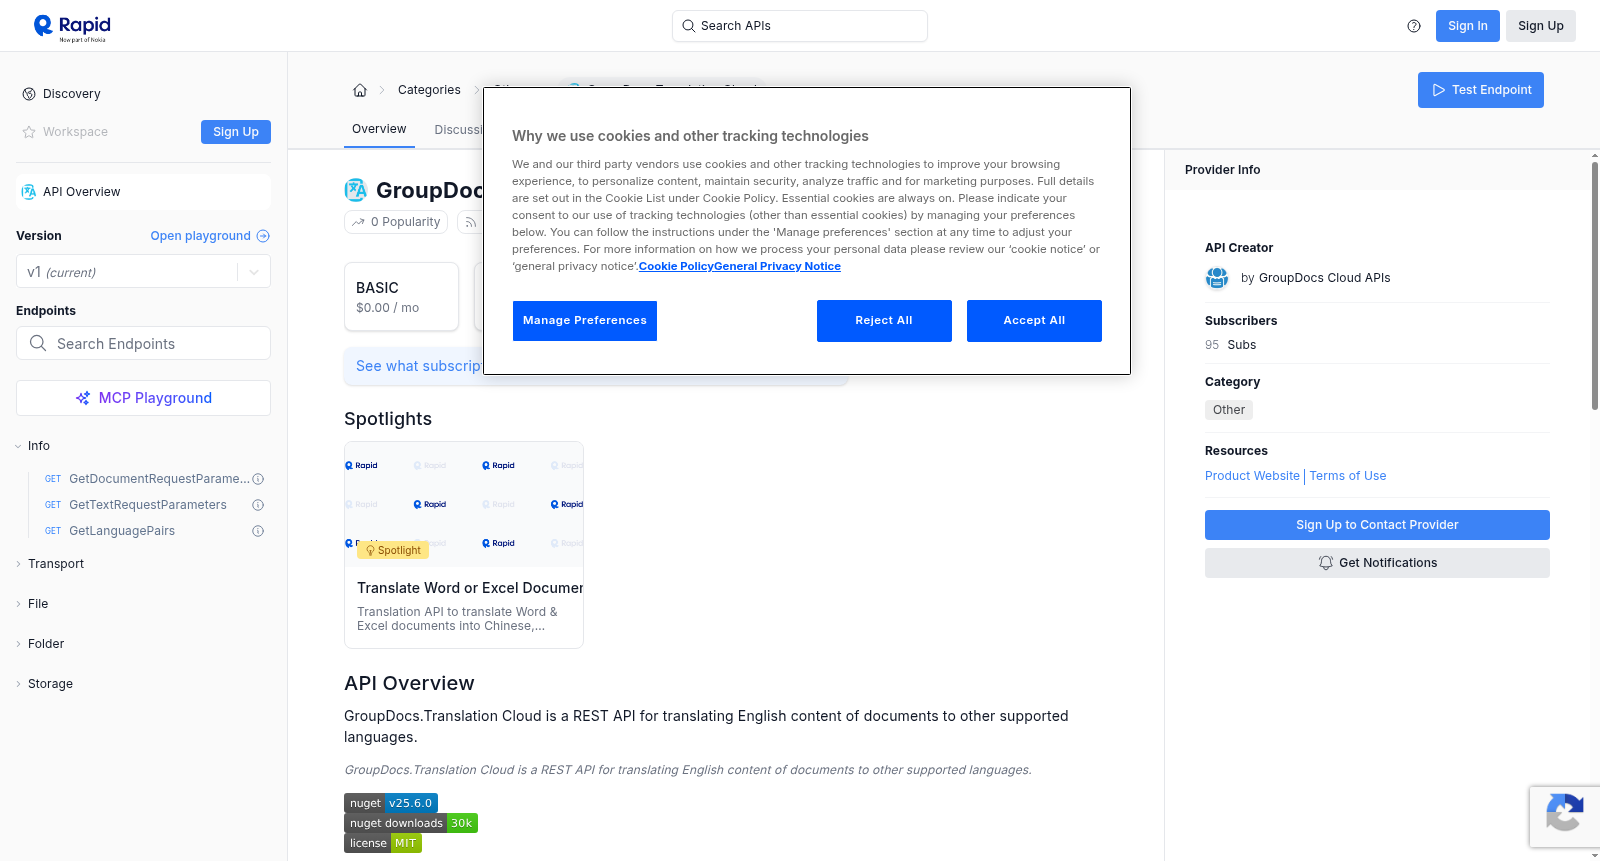1600x861 pixels.
Task: Click the nuget v25.6.0 badge
Action: (391, 803)
